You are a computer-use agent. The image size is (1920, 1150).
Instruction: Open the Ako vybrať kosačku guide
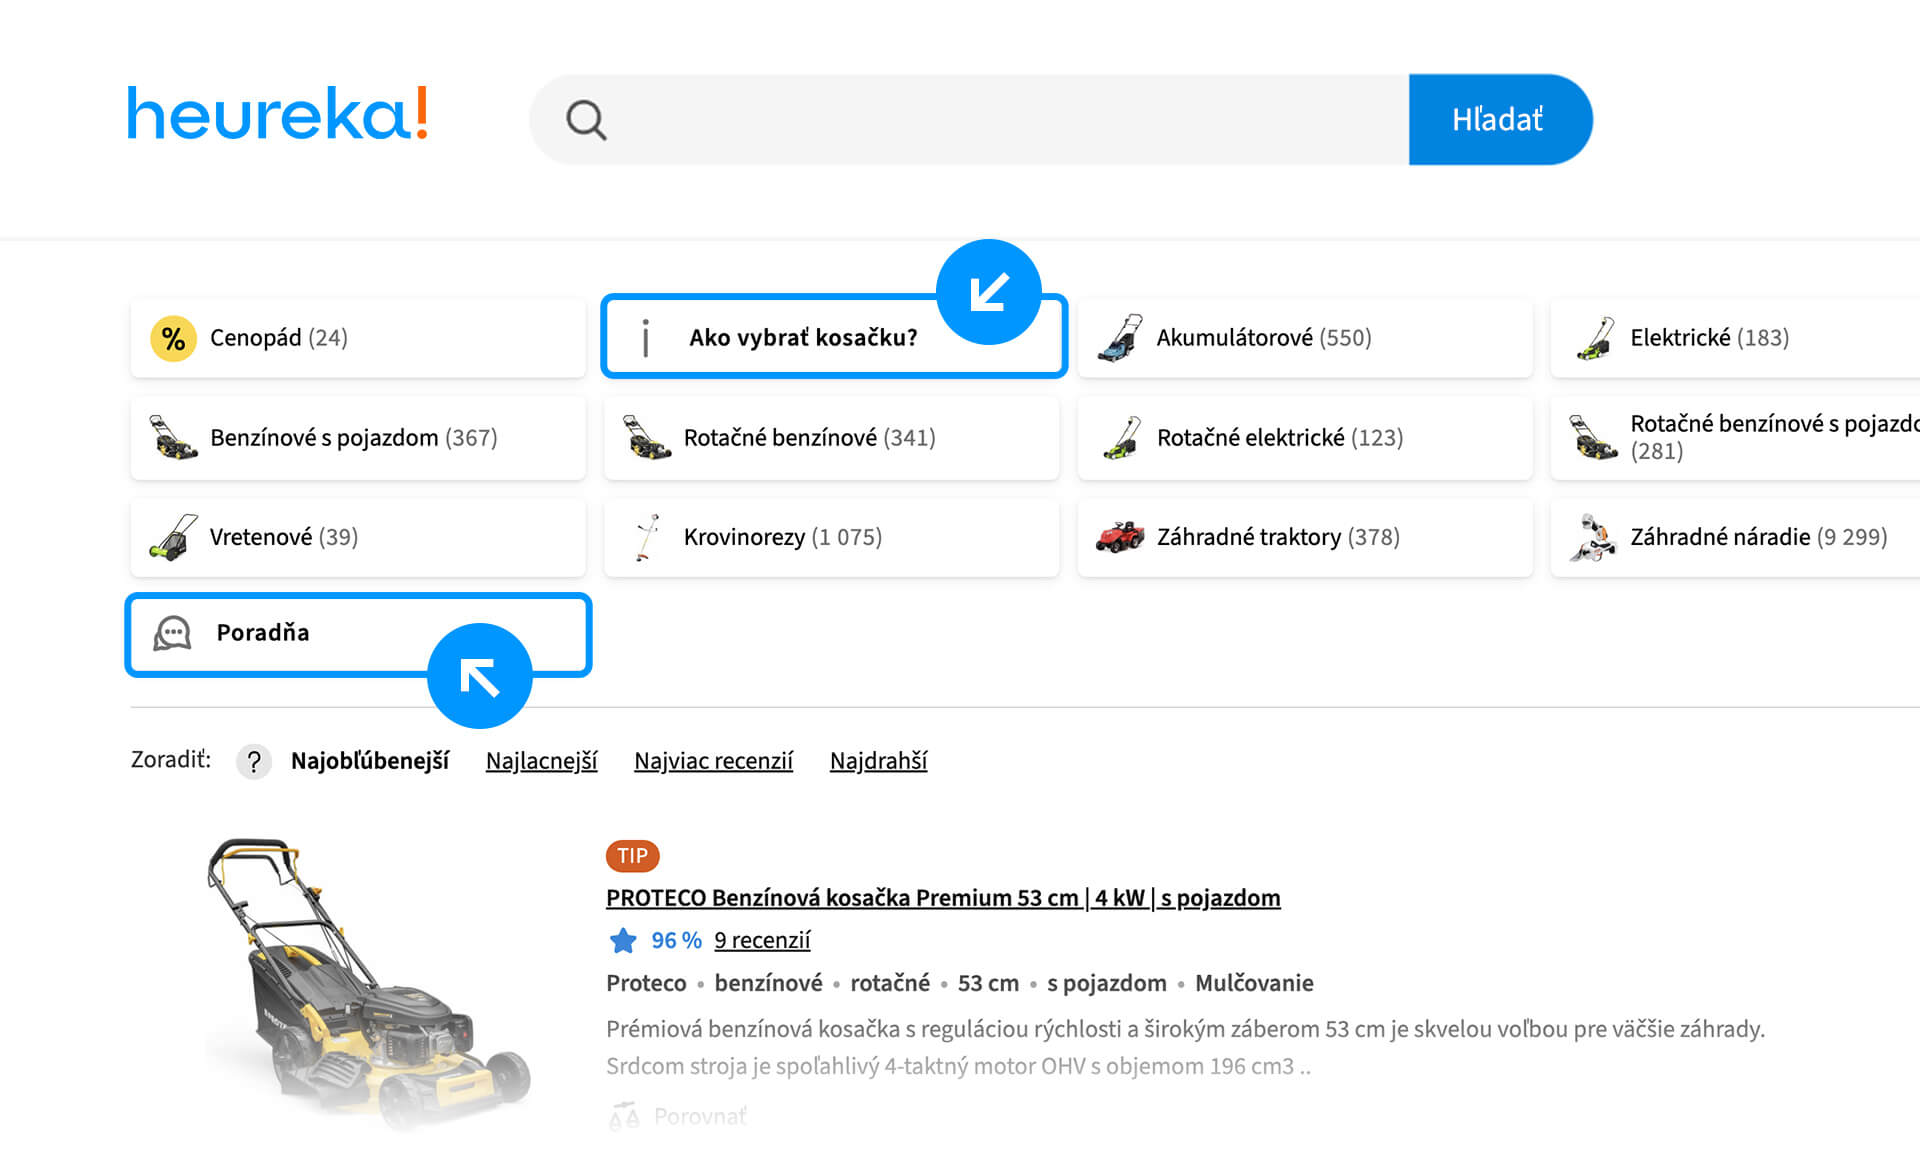[x=802, y=338]
